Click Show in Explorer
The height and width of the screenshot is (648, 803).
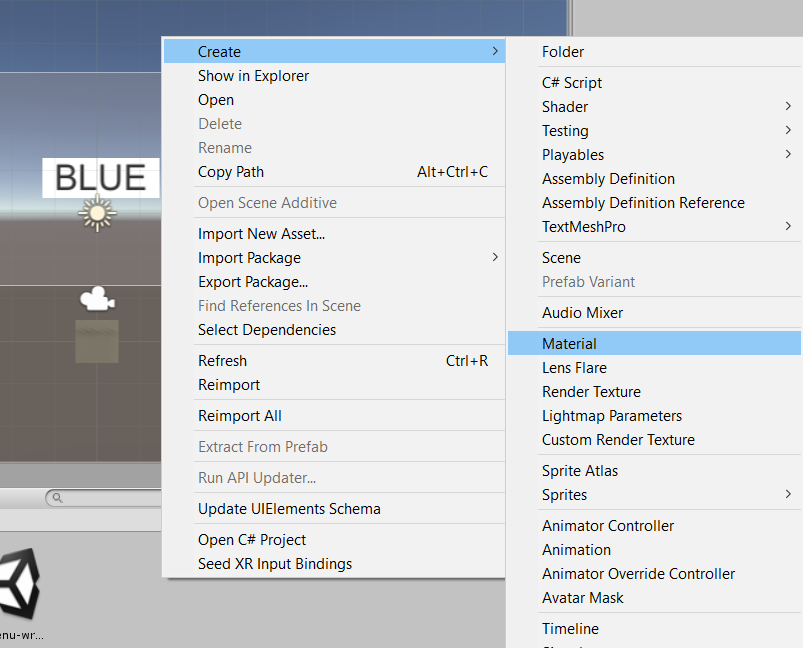[253, 76]
